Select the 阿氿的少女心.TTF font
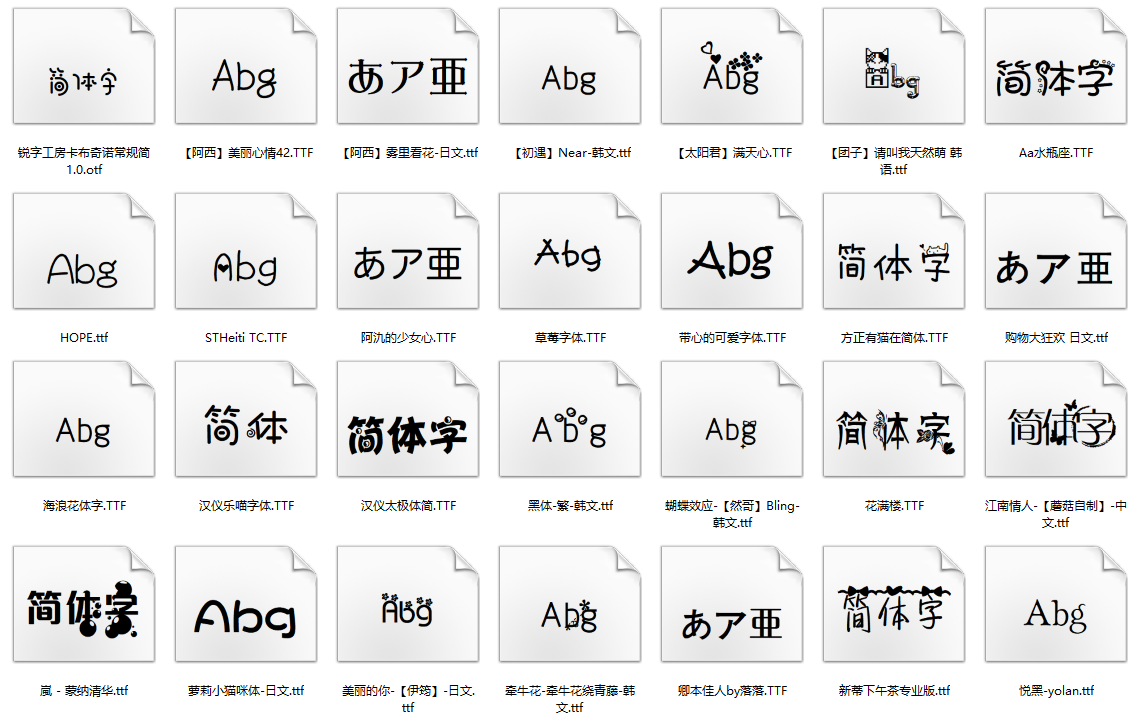This screenshot has width=1137, height=718. pyautogui.click(x=408, y=252)
